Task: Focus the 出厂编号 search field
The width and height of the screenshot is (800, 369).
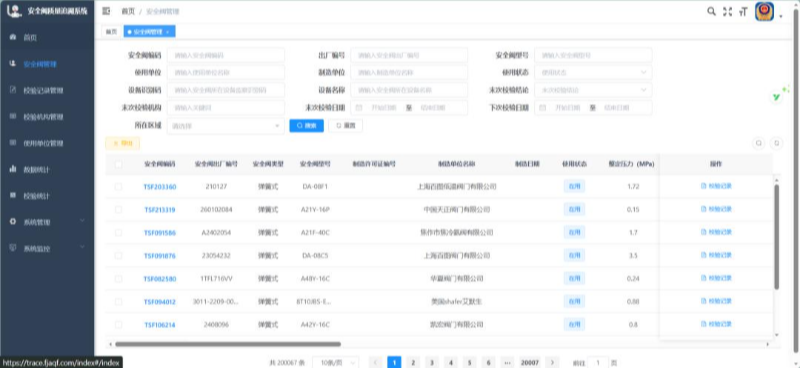Action: point(409,55)
